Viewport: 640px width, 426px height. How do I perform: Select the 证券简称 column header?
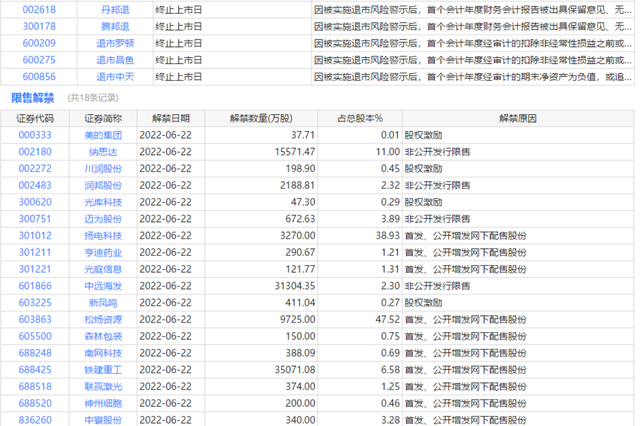(103, 118)
